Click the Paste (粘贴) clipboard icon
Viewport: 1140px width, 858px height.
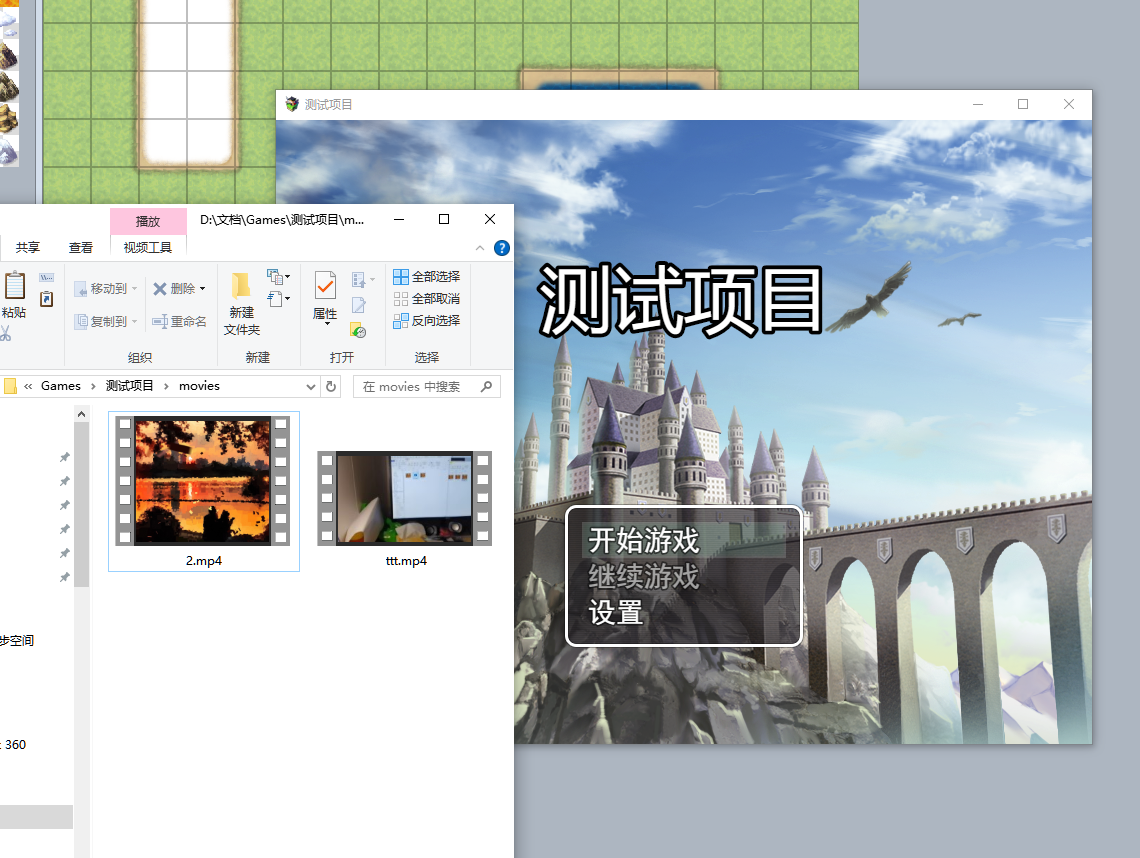pyautogui.click(x=15, y=286)
